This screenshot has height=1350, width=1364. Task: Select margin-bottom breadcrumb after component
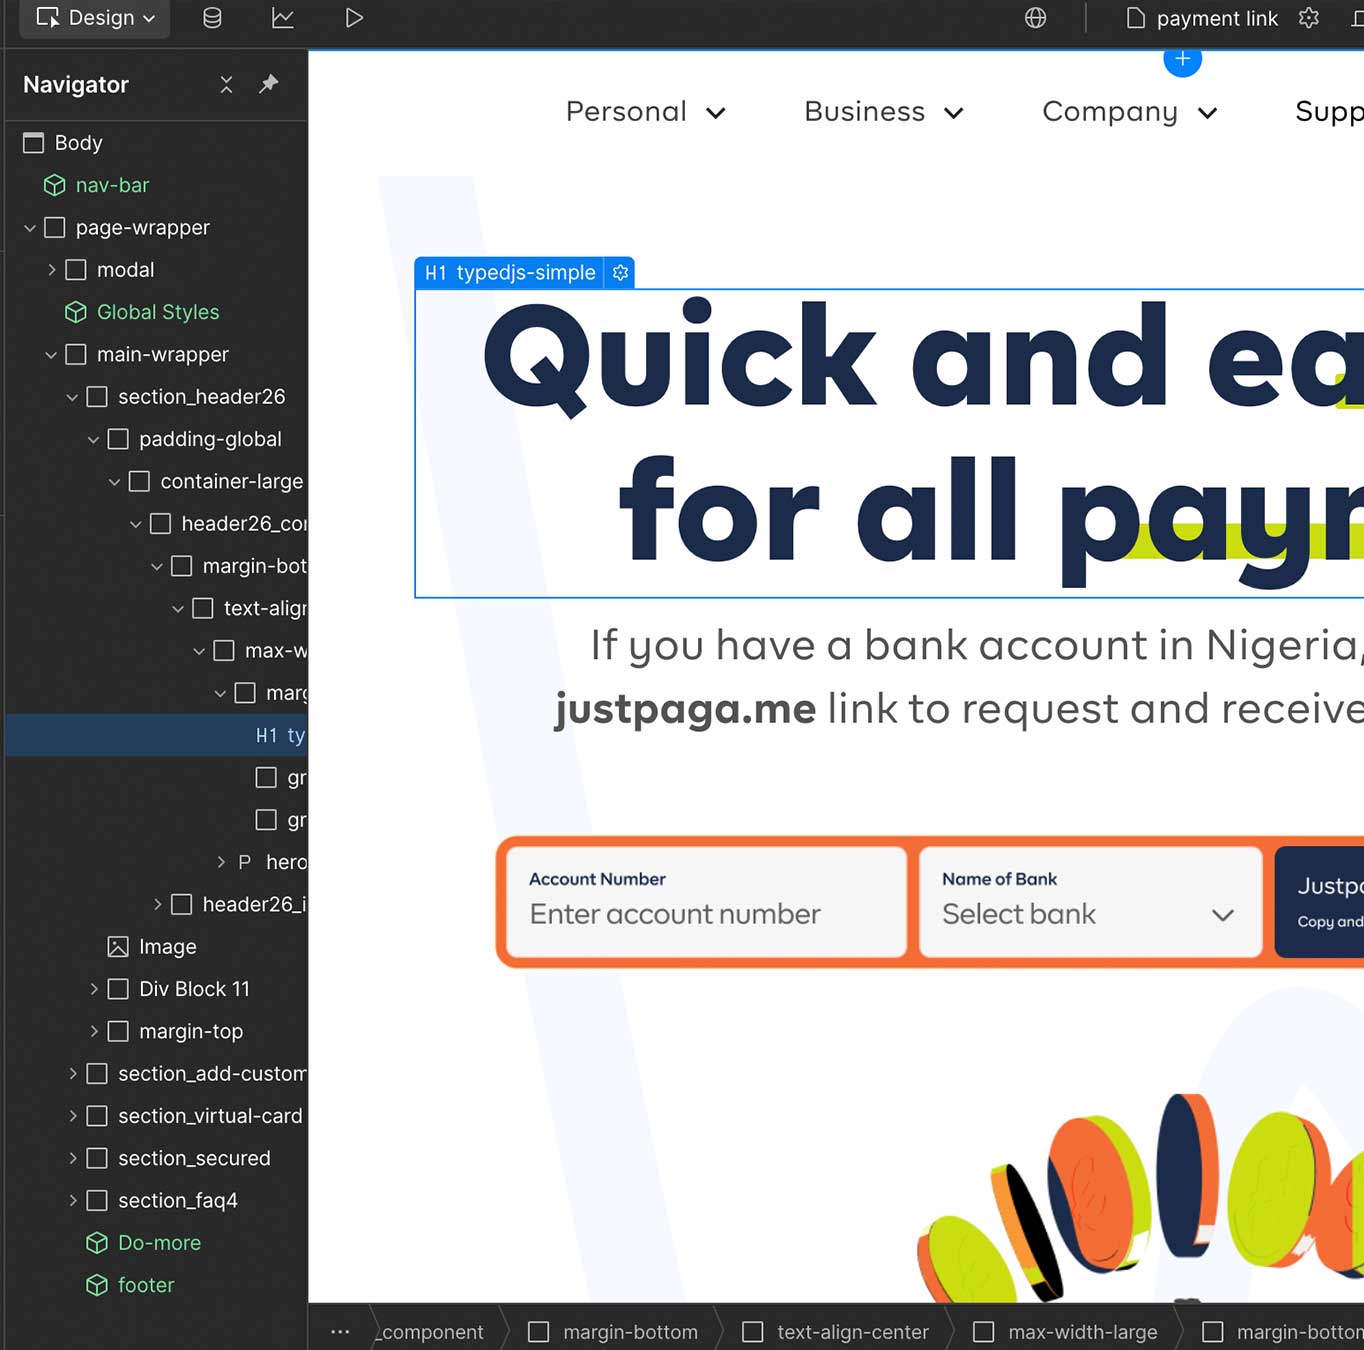[x=613, y=1332]
